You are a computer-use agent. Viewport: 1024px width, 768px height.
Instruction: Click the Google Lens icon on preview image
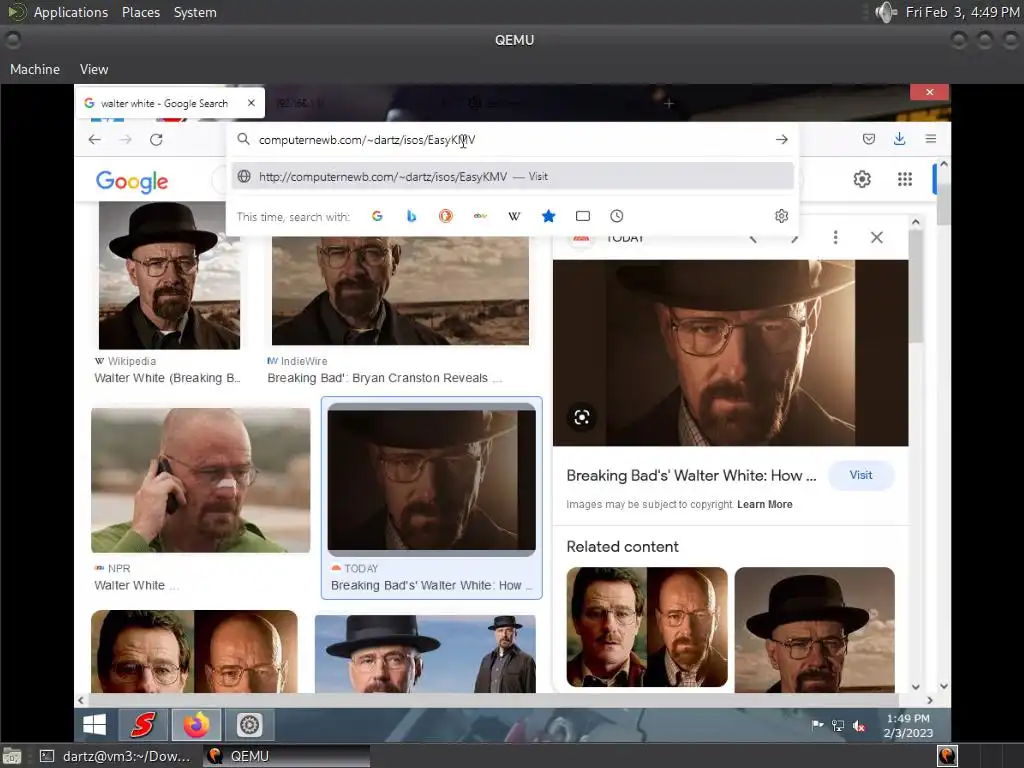coord(581,417)
